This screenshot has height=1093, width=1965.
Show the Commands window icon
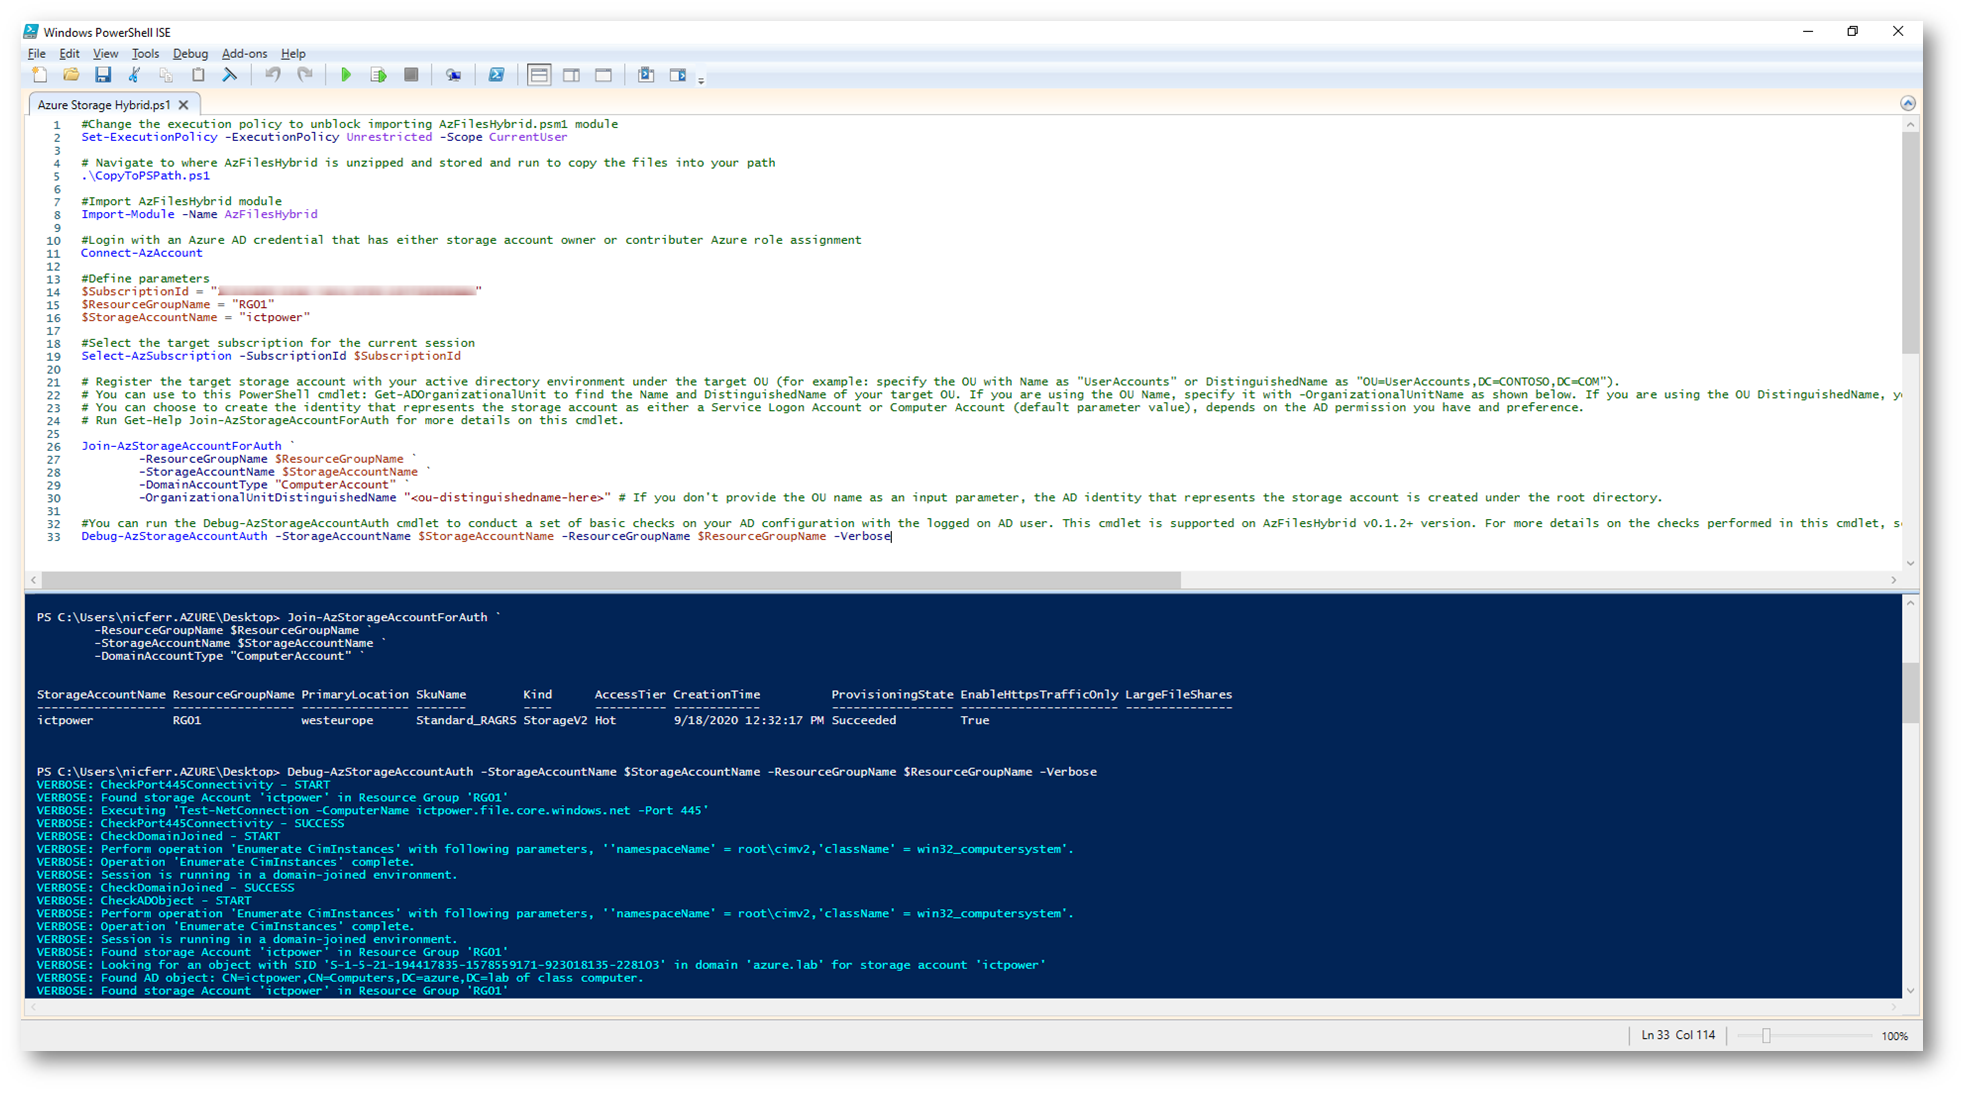646,75
